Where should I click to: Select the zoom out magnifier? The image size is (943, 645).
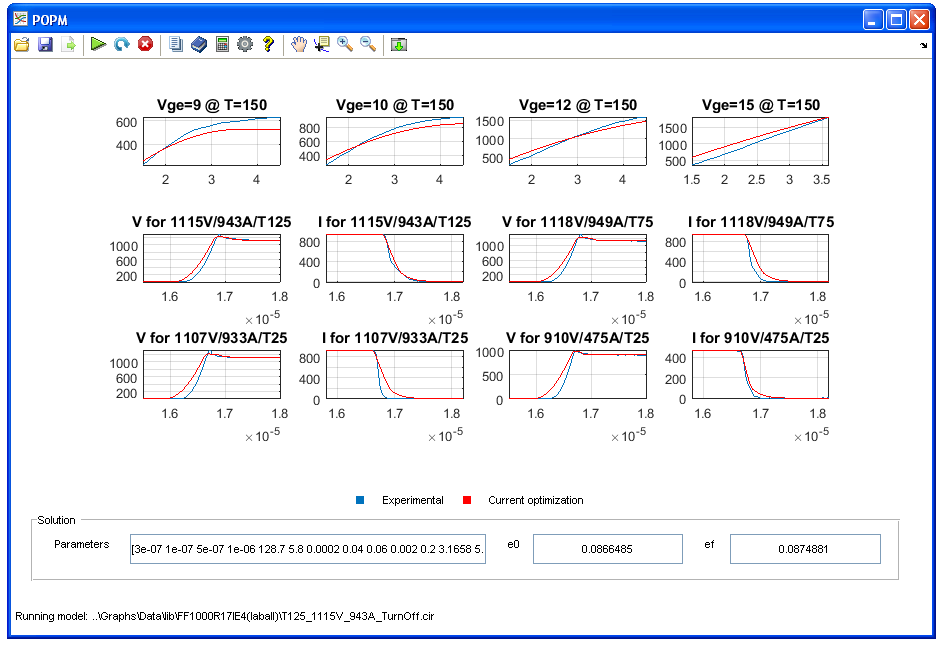click(368, 45)
